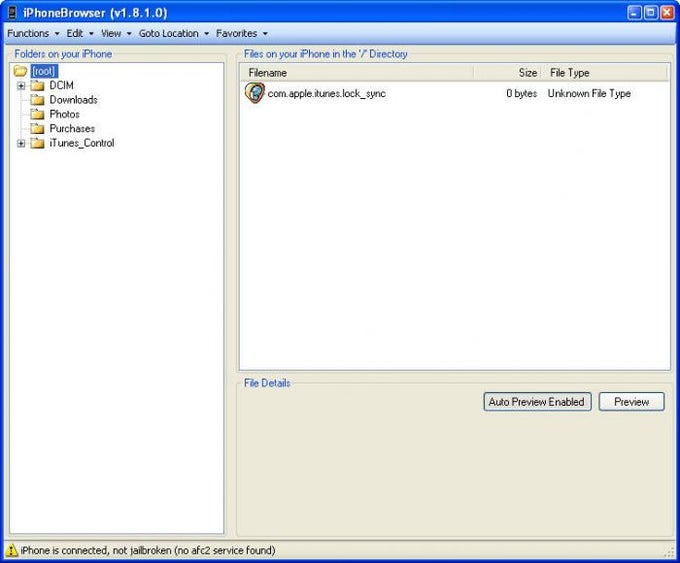Image resolution: width=680 pixels, height=563 pixels.
Task: Click the Favorites dropdown arrow
Action: [265, 34]
